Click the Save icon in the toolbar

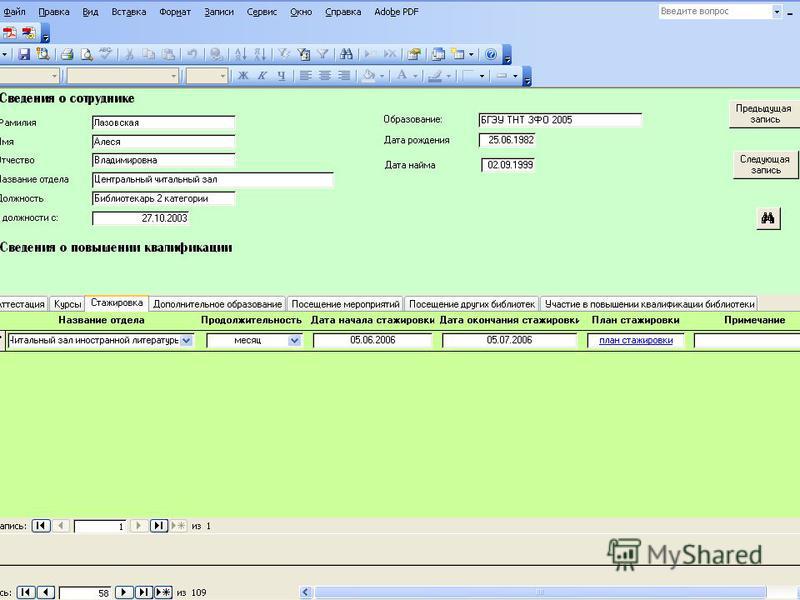24,54
